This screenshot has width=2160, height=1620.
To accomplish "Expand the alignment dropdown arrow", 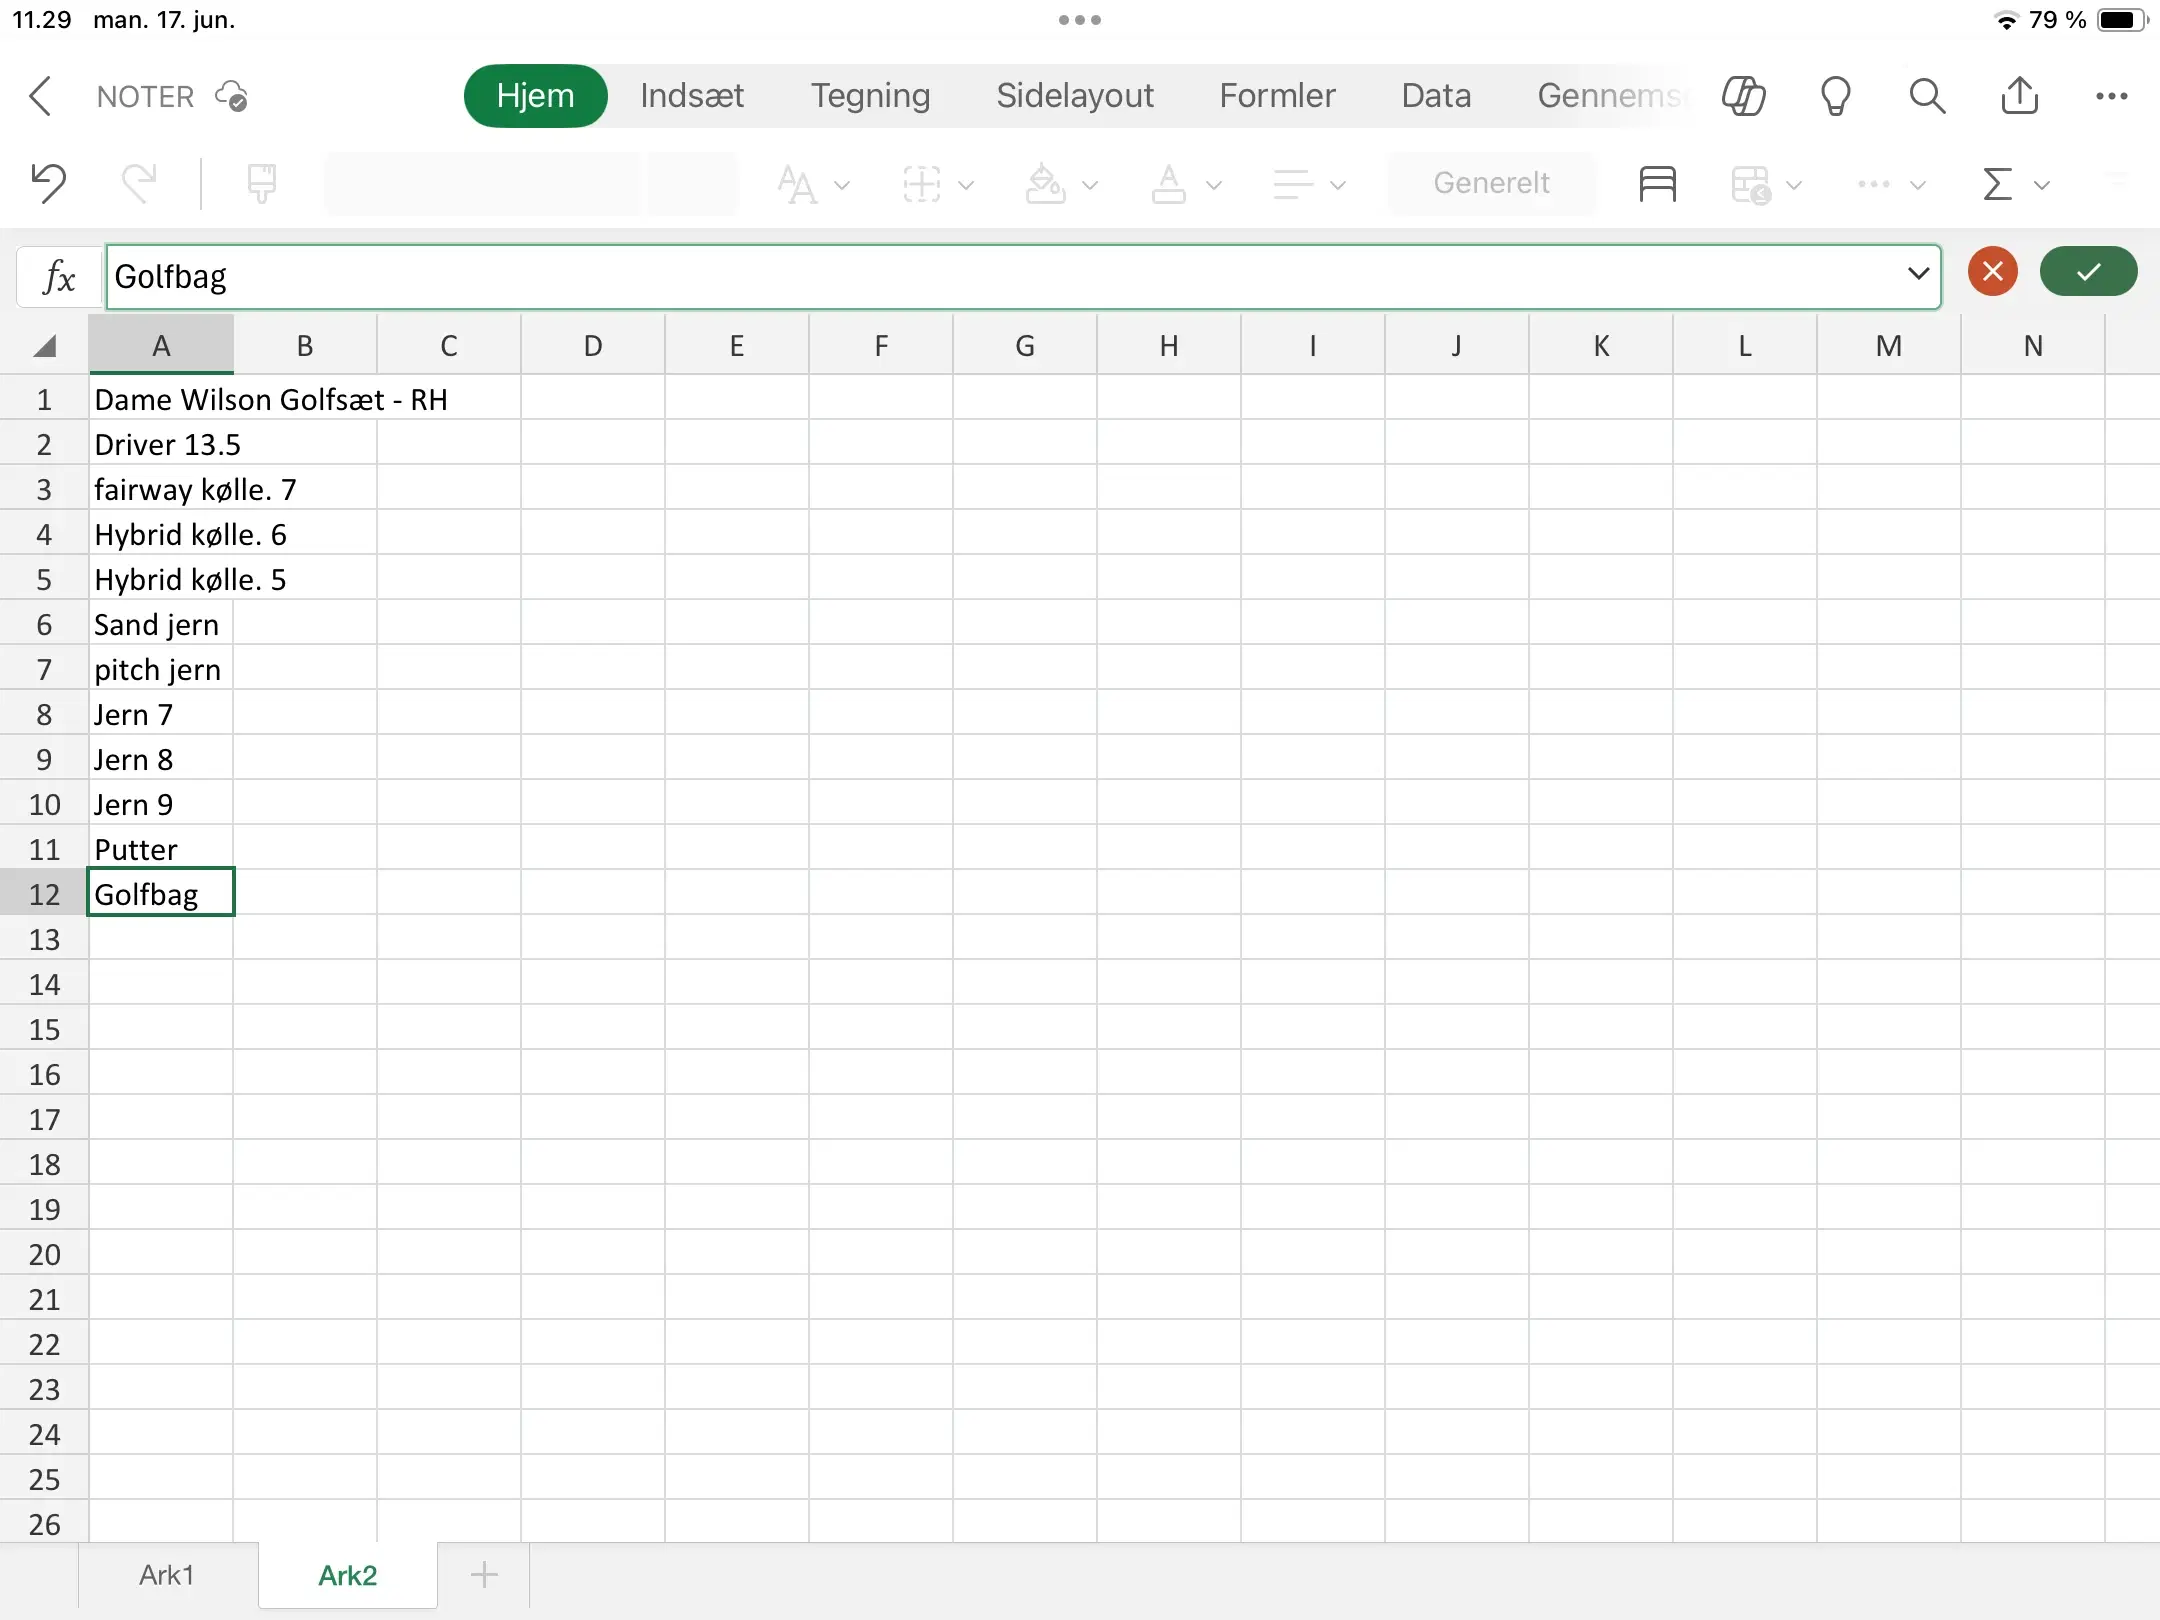I will click(x=1338, y=185).
